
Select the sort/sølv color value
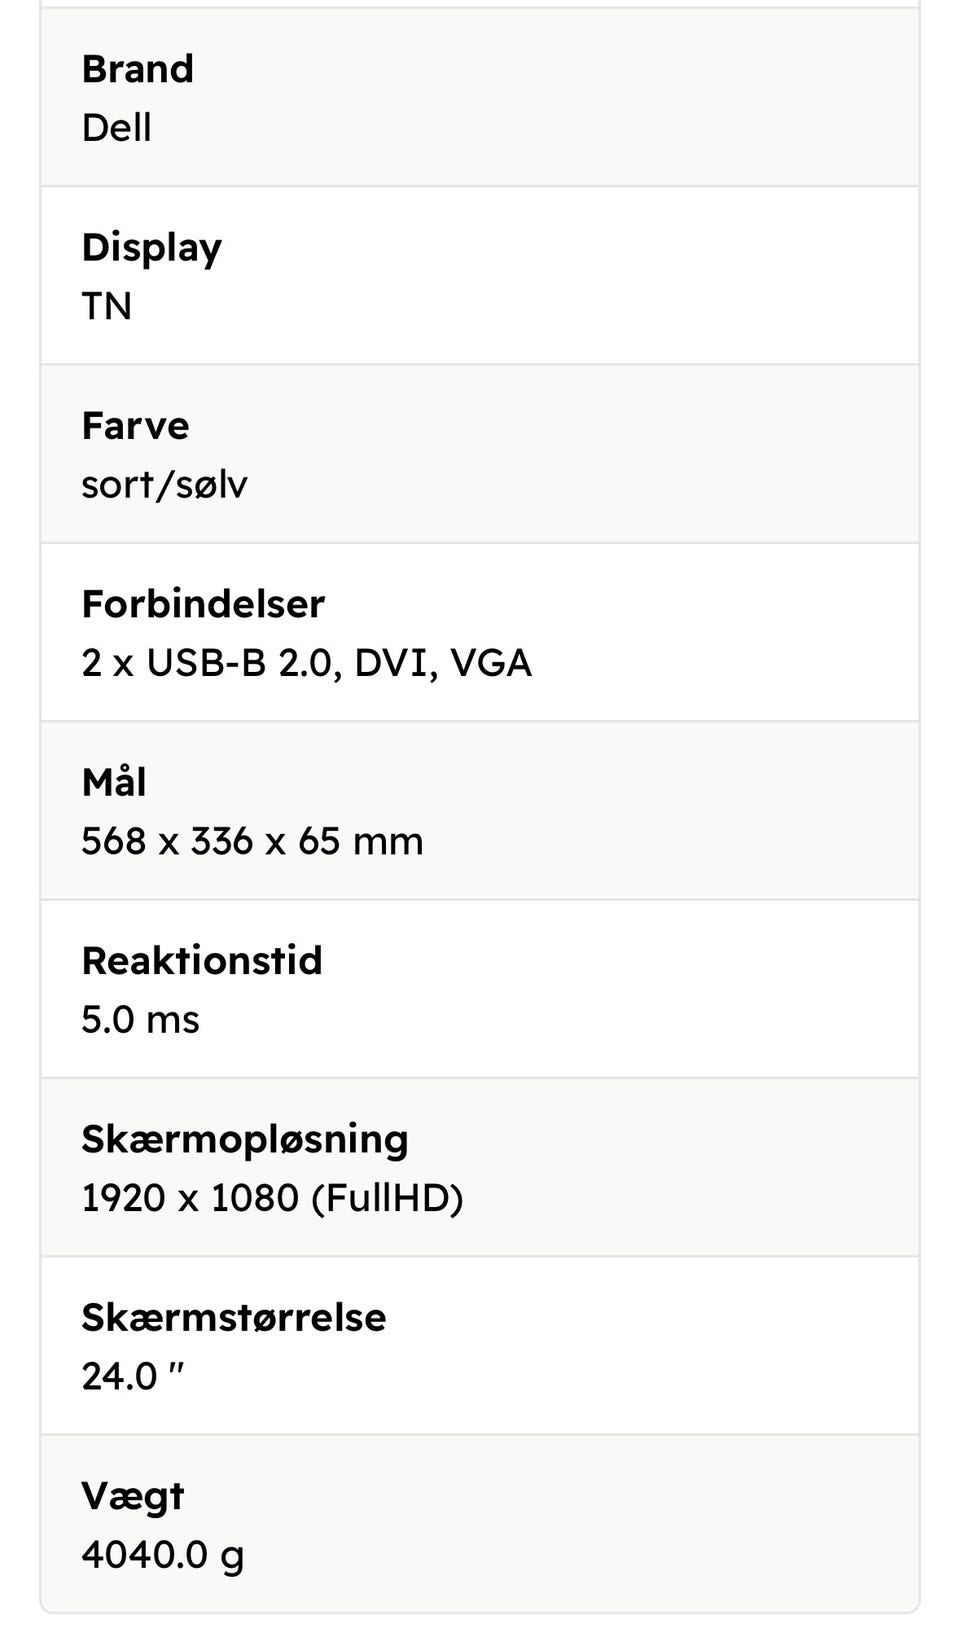click(x=165, y=485)
